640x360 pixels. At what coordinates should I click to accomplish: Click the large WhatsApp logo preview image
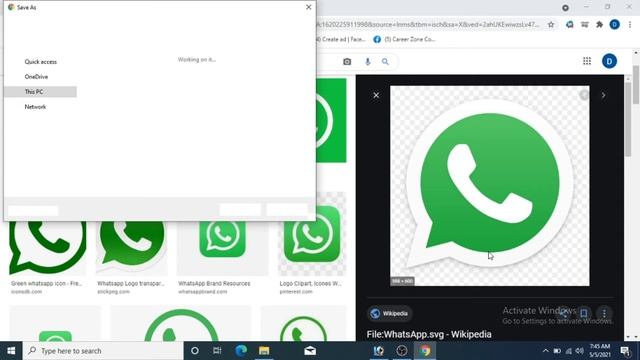[490, 186]
